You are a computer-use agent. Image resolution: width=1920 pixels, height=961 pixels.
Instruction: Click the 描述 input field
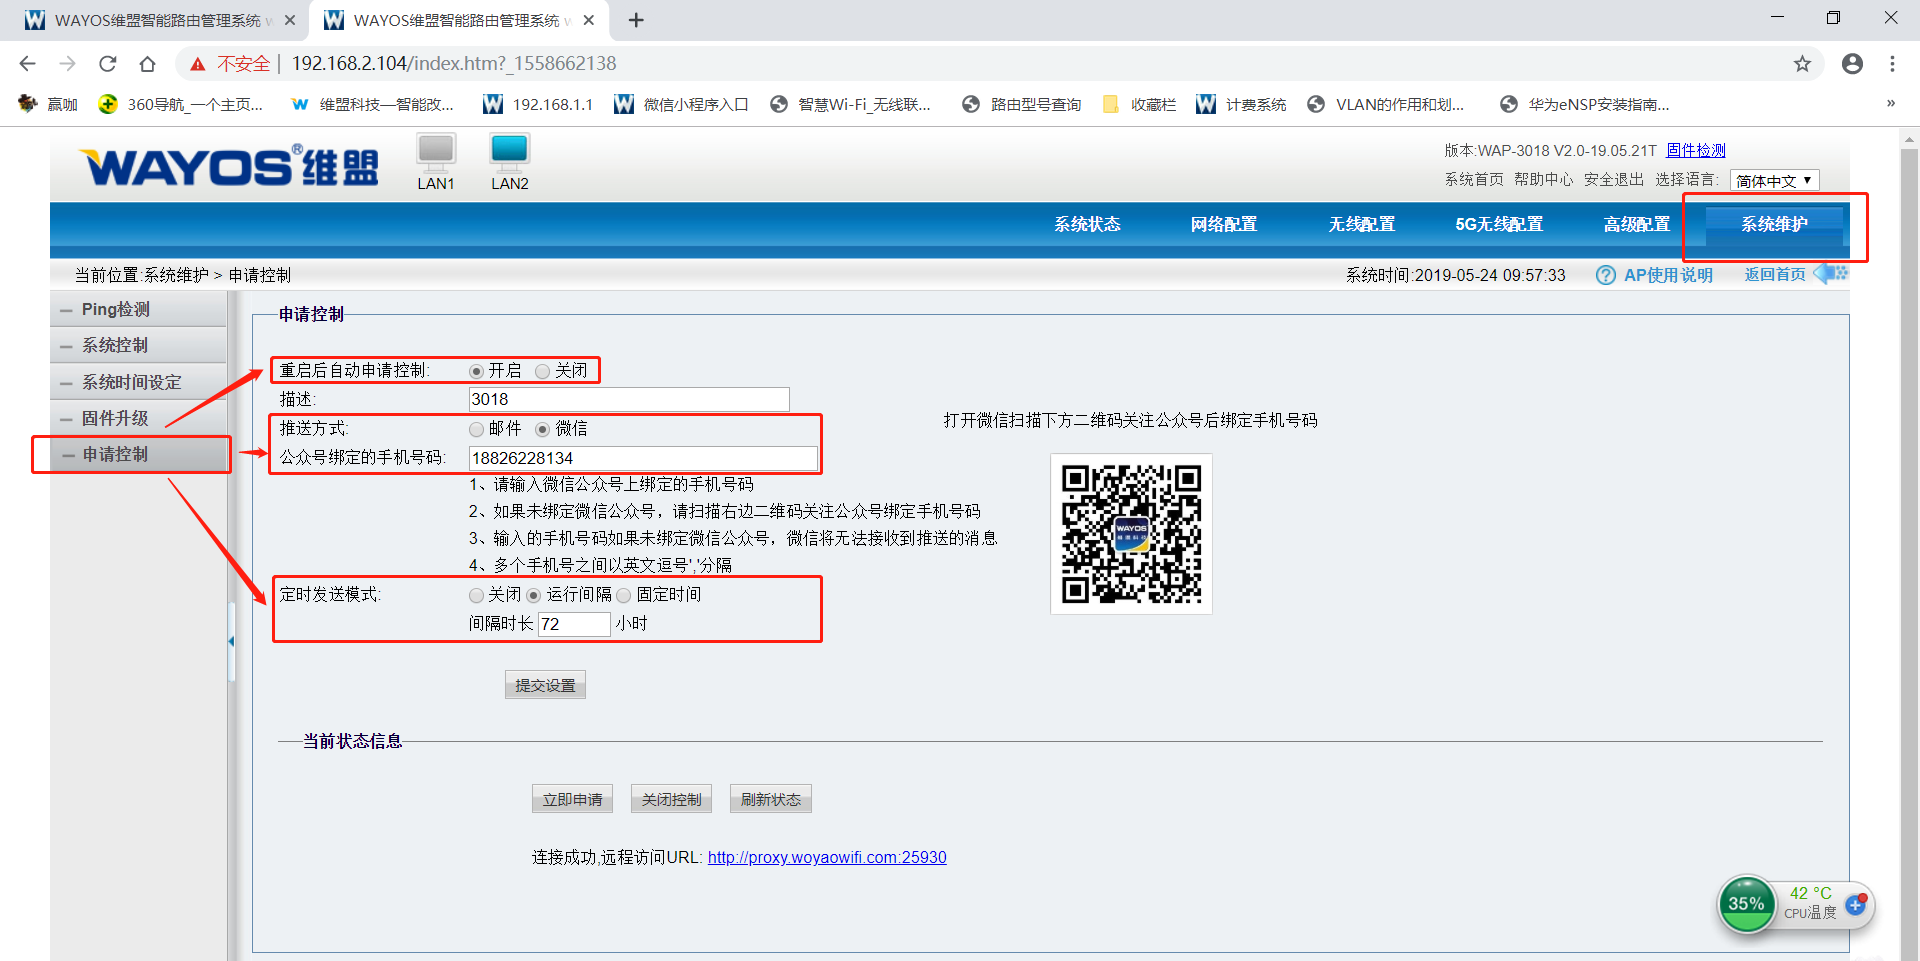pyautogui.click(x=629, y=399)
